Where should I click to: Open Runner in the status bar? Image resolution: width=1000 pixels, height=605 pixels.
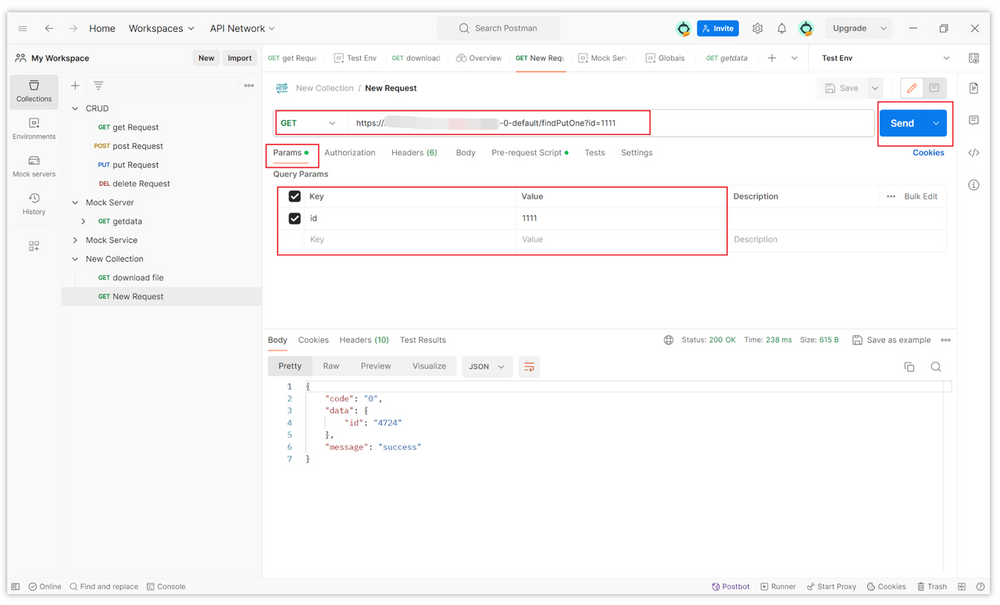pos(778,587)
